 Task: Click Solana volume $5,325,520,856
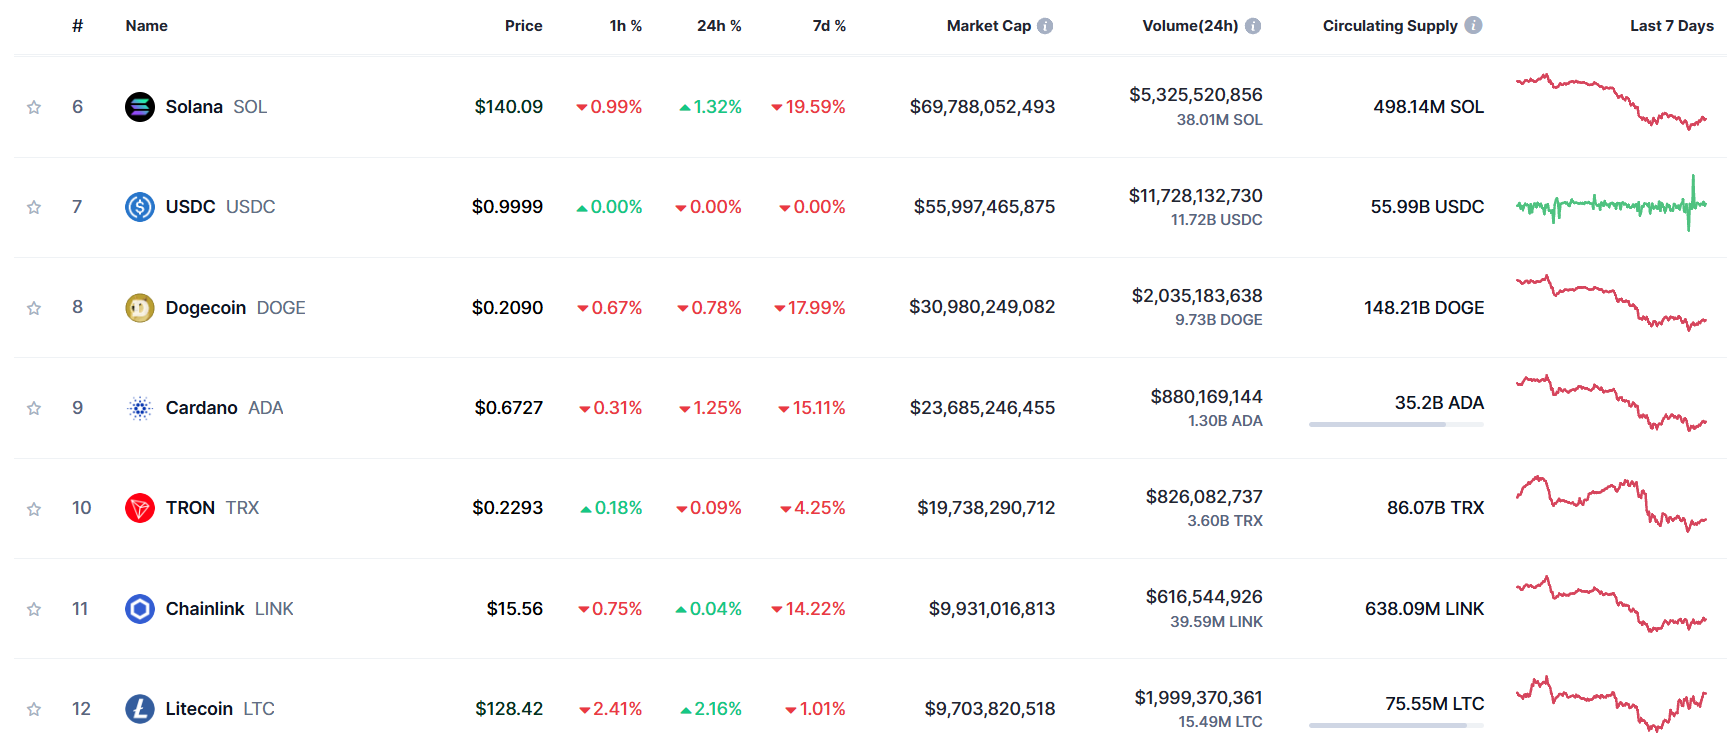1196,95
